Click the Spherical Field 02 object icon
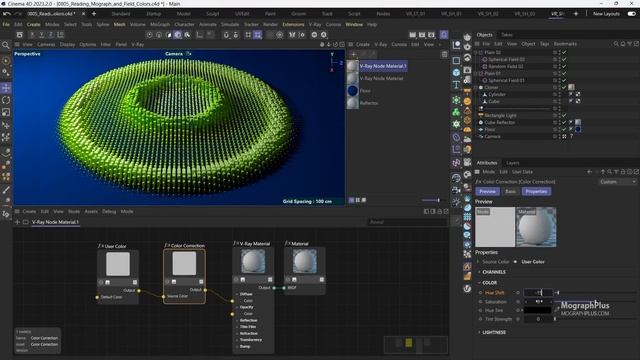The width and height of the screenshot is (640, 360). pos(484,60)
